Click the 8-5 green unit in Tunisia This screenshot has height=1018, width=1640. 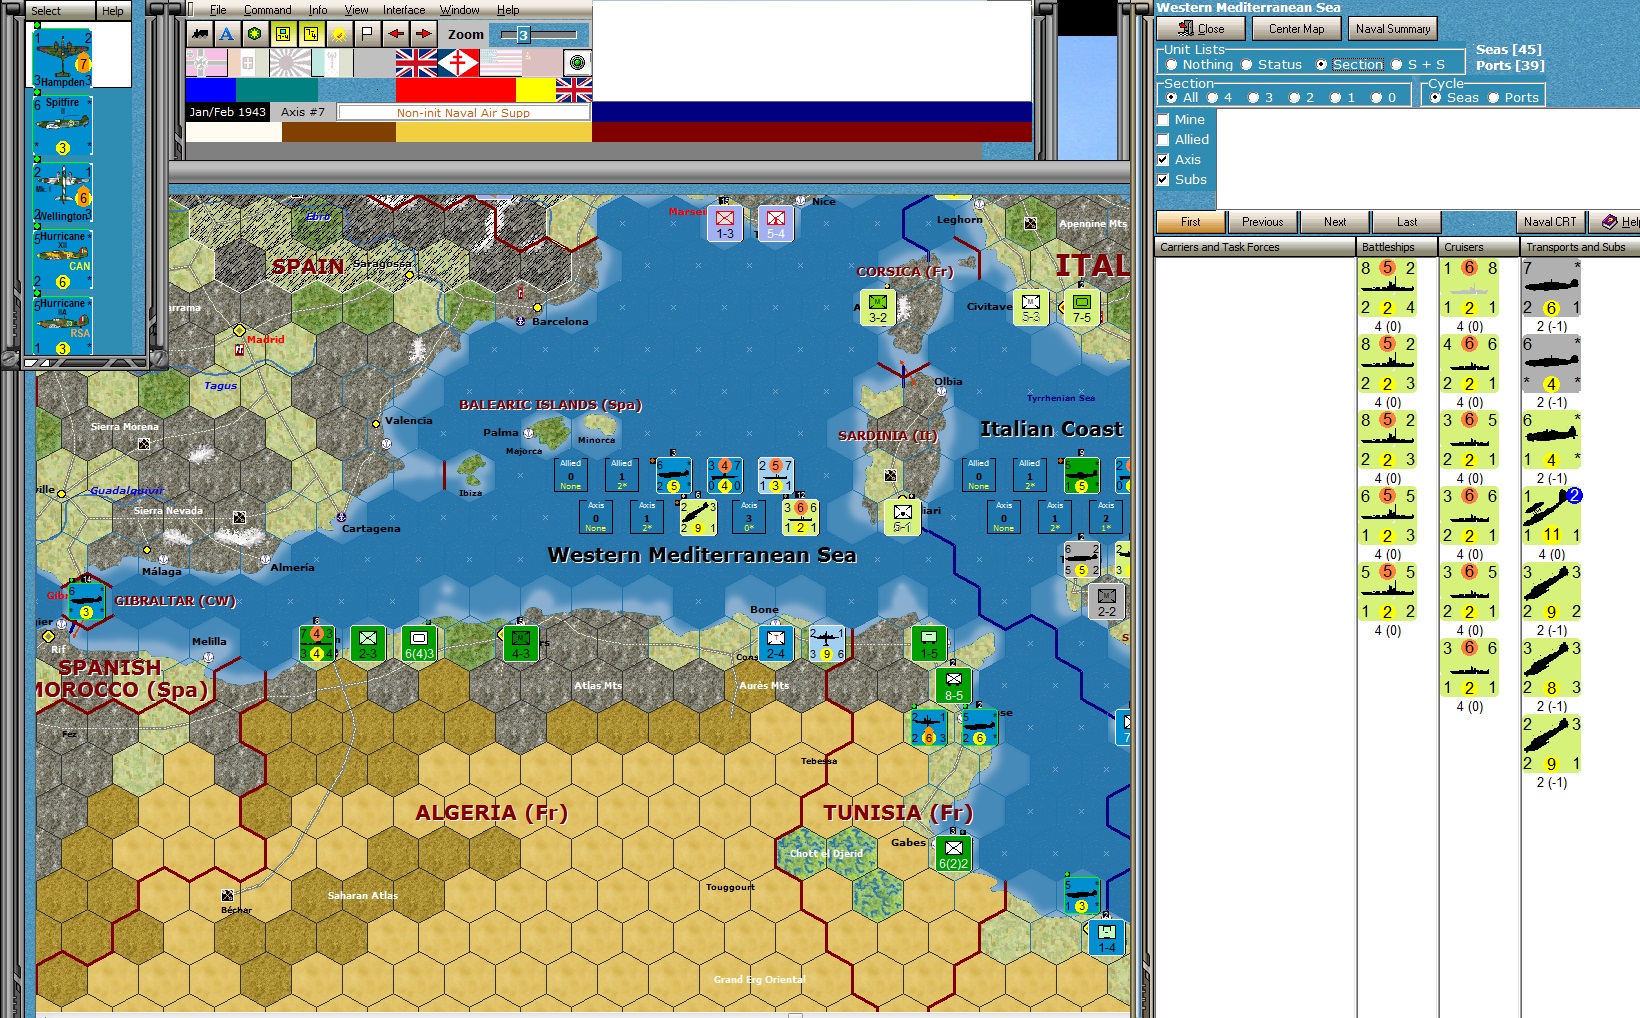[x=954, y=686]
